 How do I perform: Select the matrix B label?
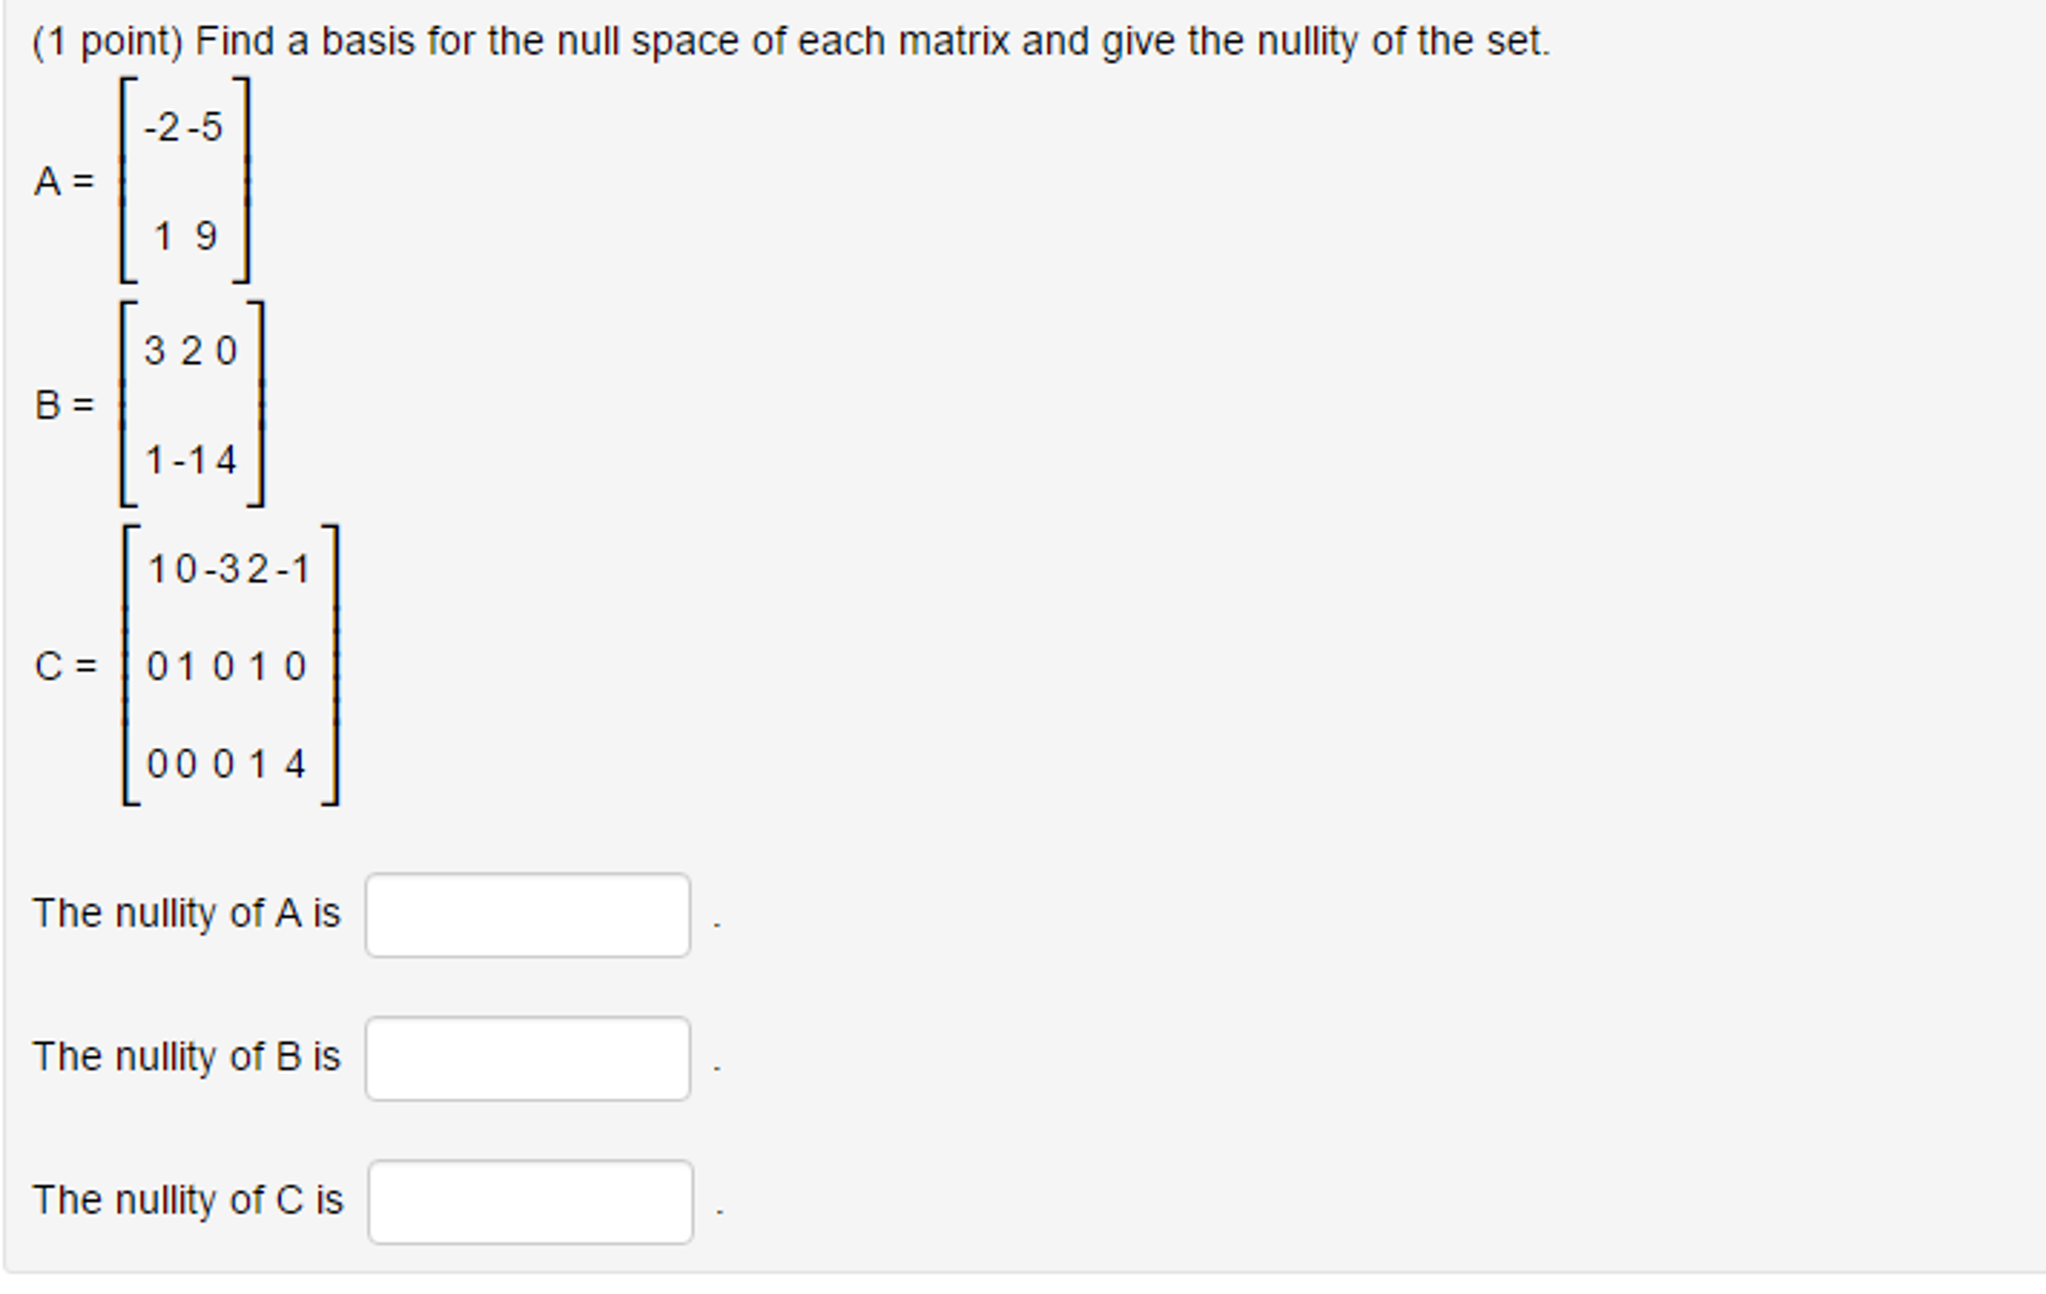[64, 404]
